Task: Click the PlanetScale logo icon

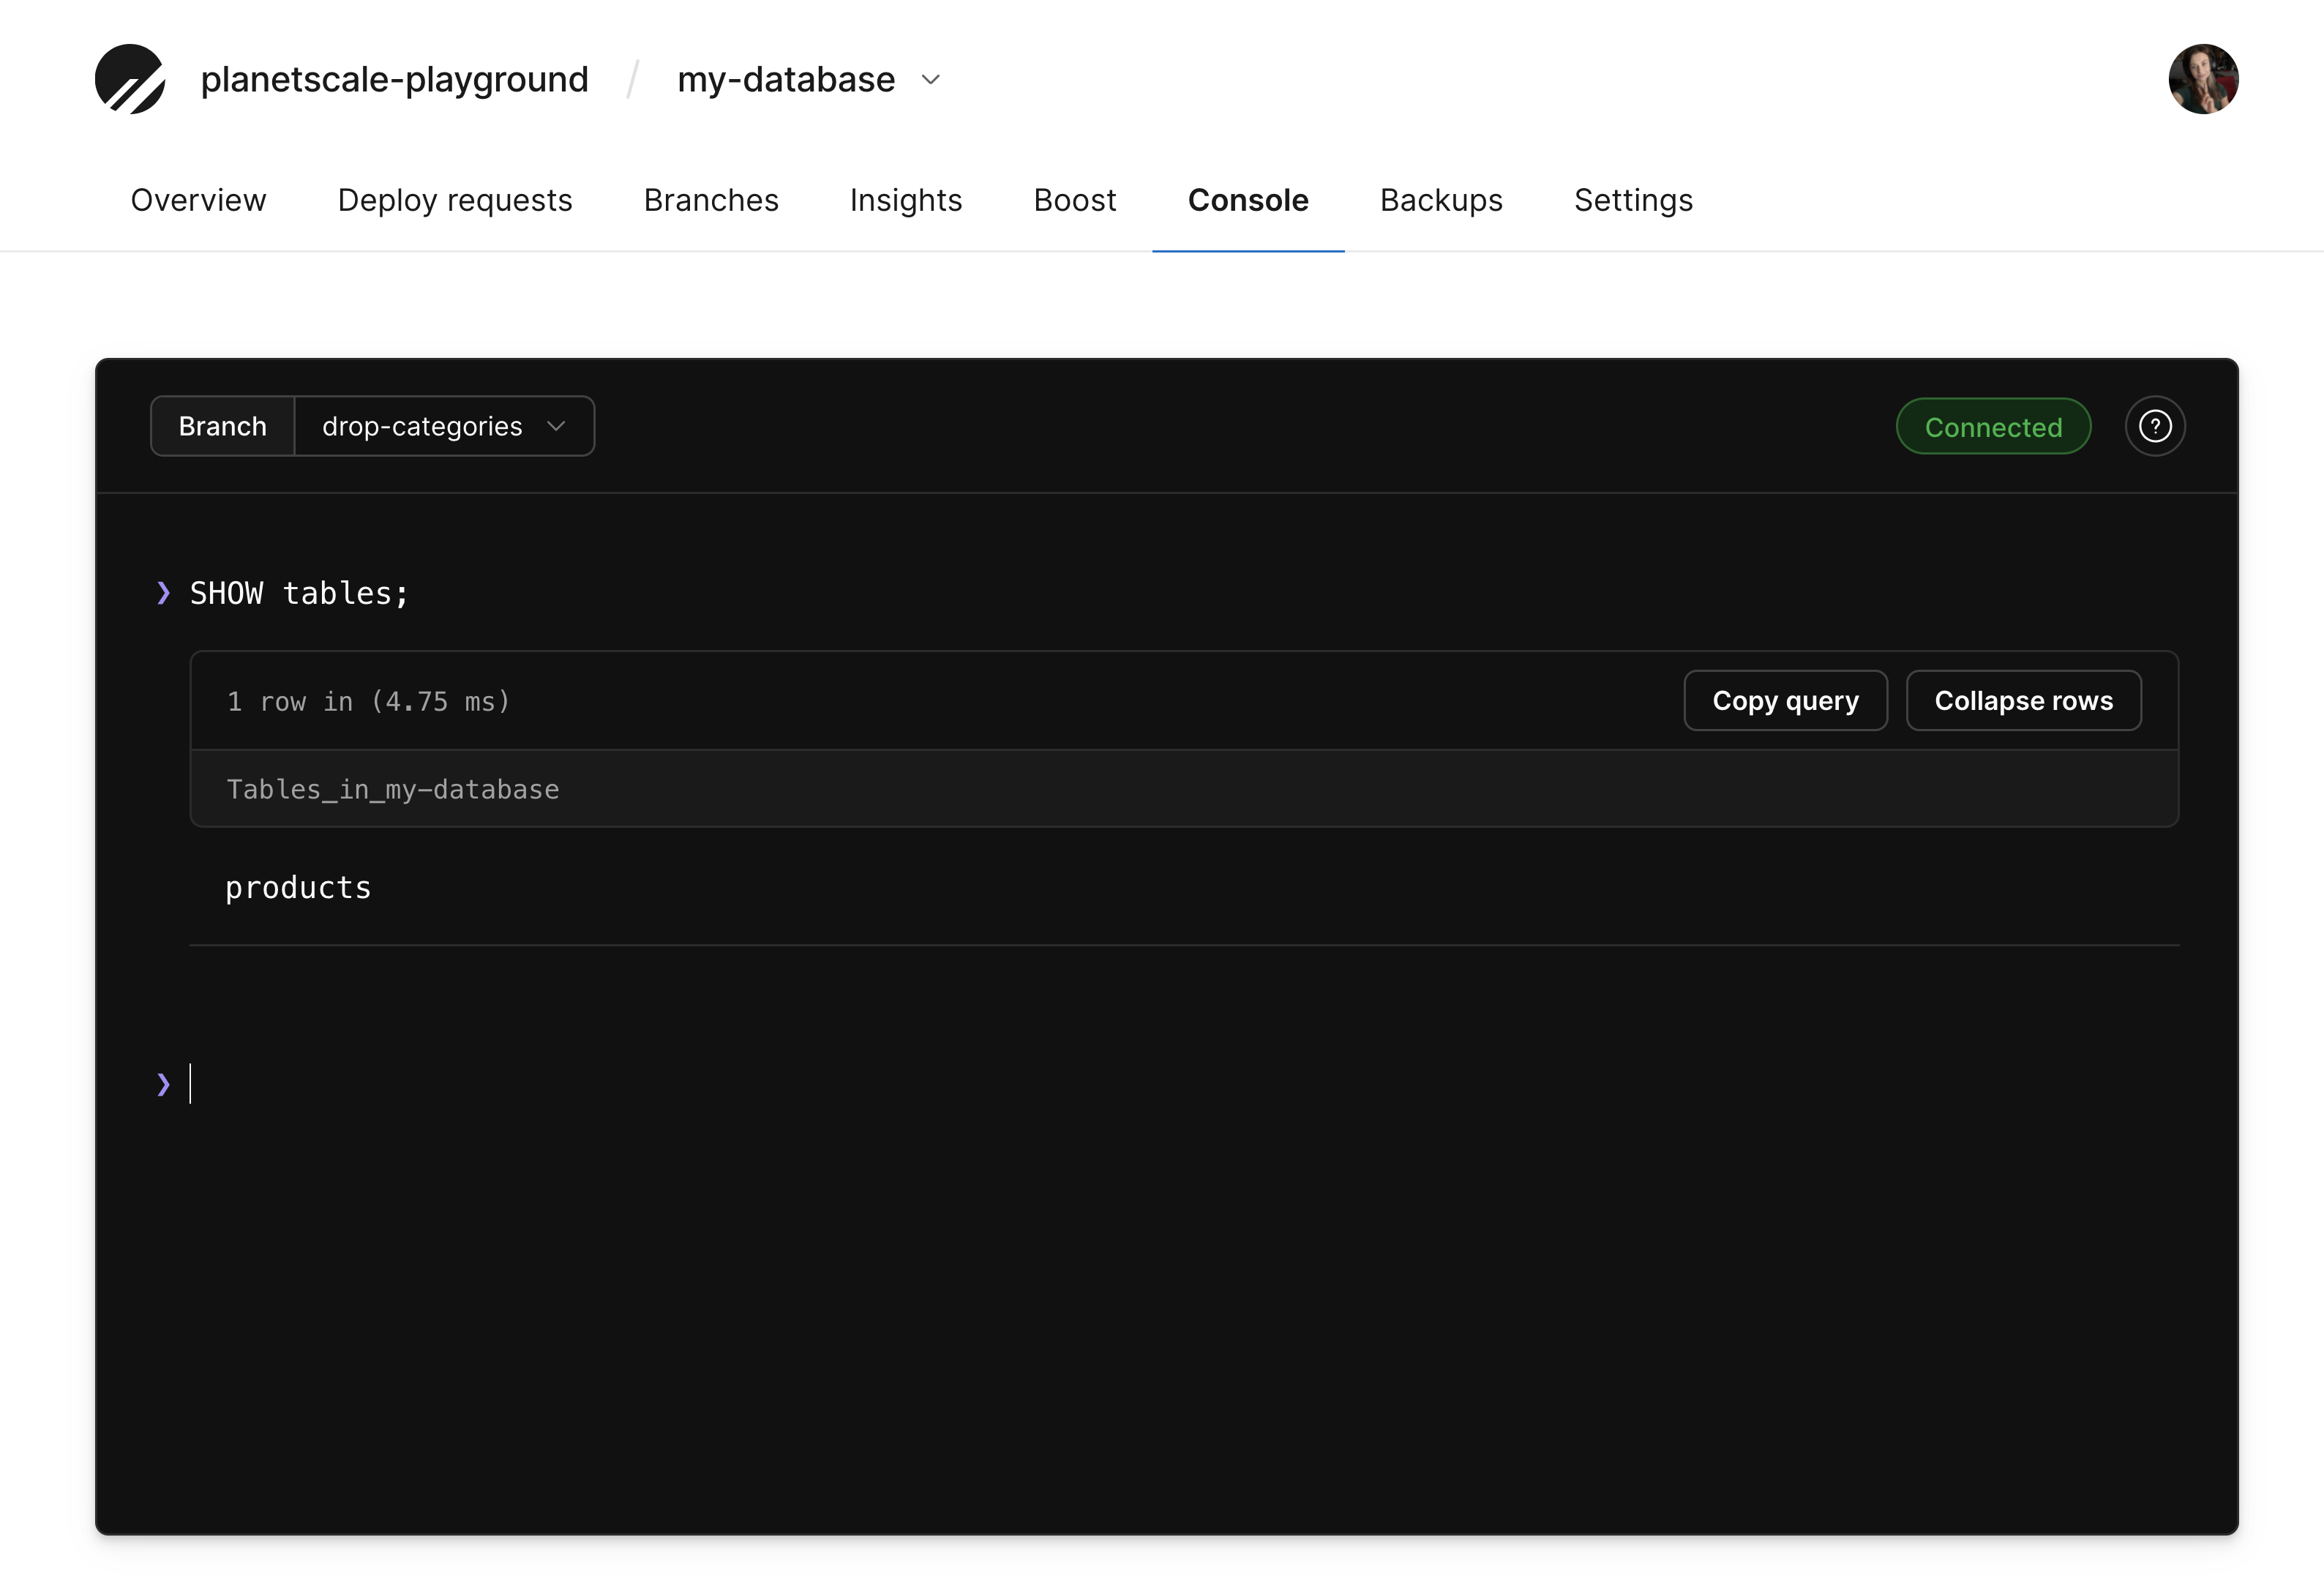Action: [x=130, y=79]
